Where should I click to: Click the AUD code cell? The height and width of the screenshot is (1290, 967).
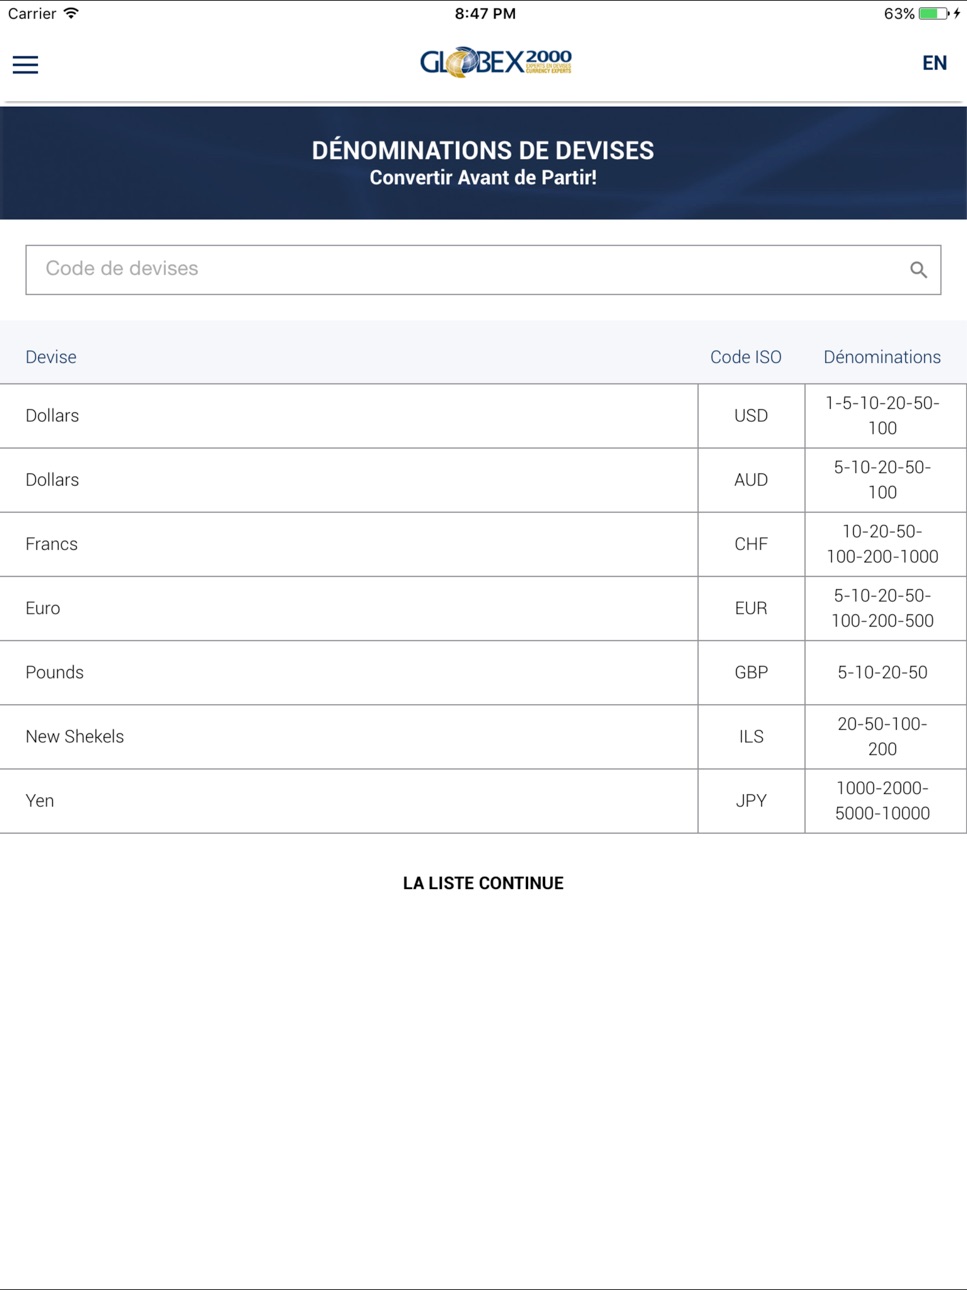(x=751, y=480)
